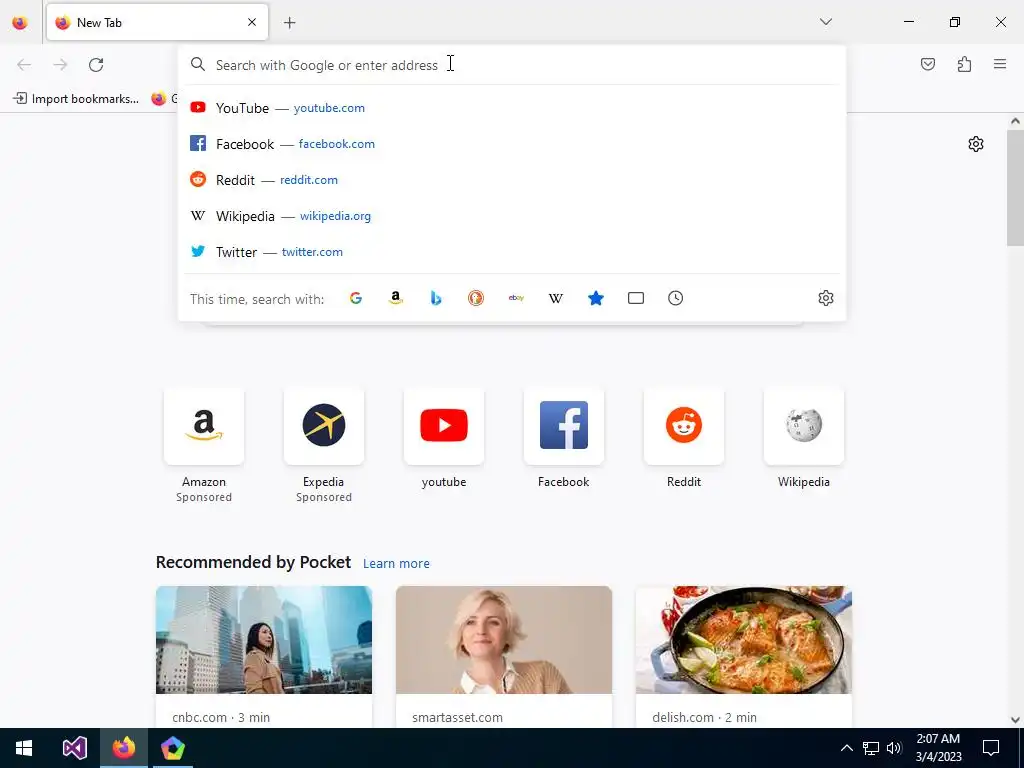This screenshot has height=768, width=1024.
Task: Close the New Tab tab
Action: tap(252, 22)
